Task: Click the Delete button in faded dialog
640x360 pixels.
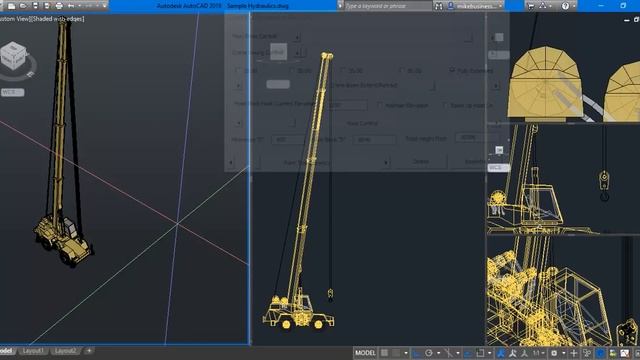Action: coord(420,162)
